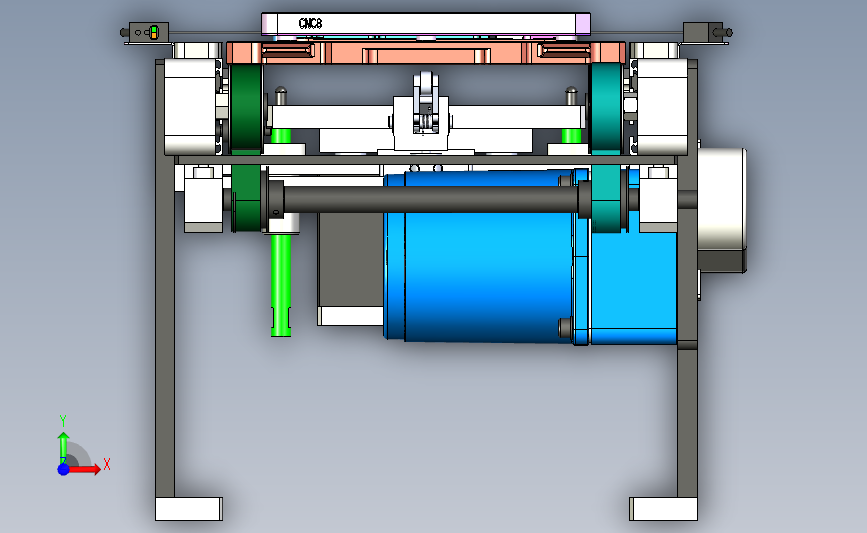This screenshot has height=533, width=867.
Task: Select the top-right sensor block
Action: click(x=702, y=32)
